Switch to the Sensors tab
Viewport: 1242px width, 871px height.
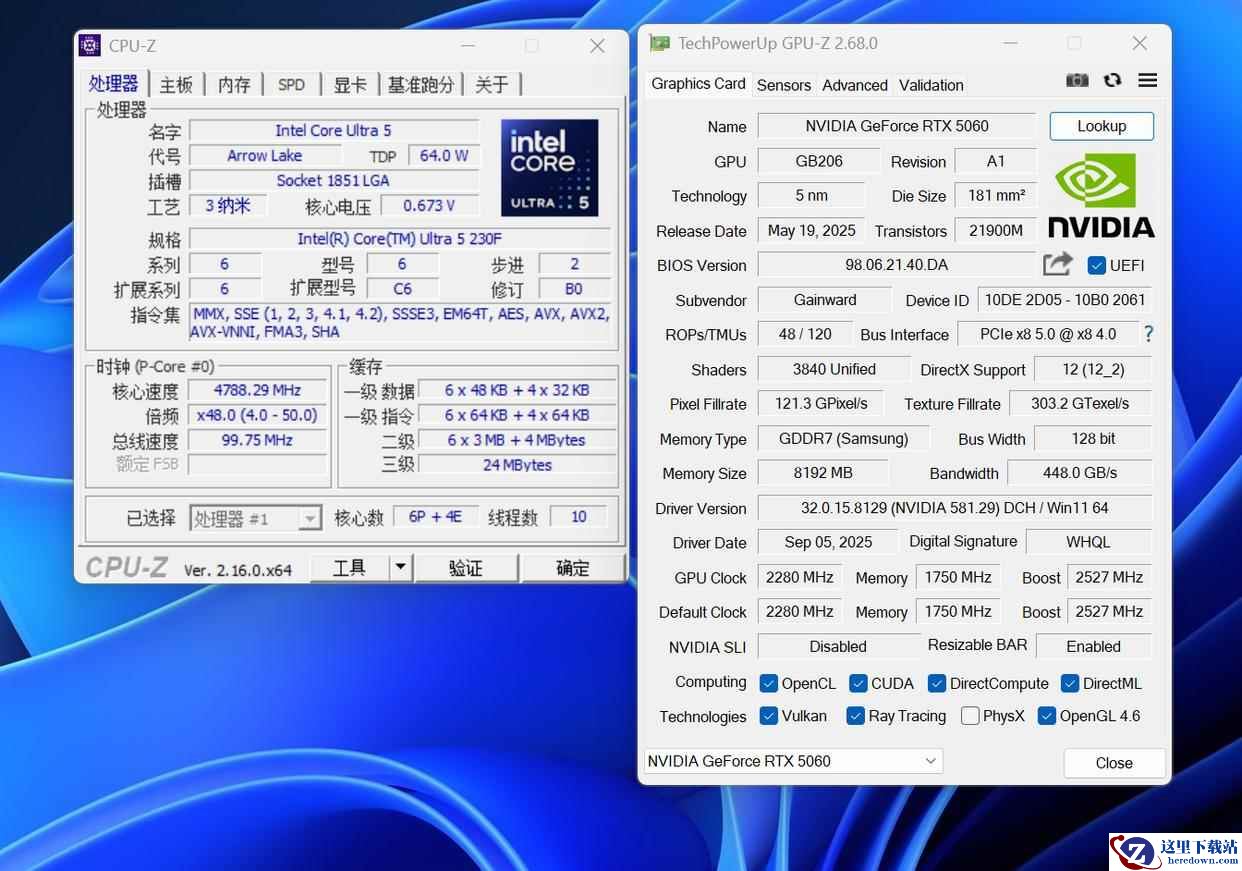[783, 85]
